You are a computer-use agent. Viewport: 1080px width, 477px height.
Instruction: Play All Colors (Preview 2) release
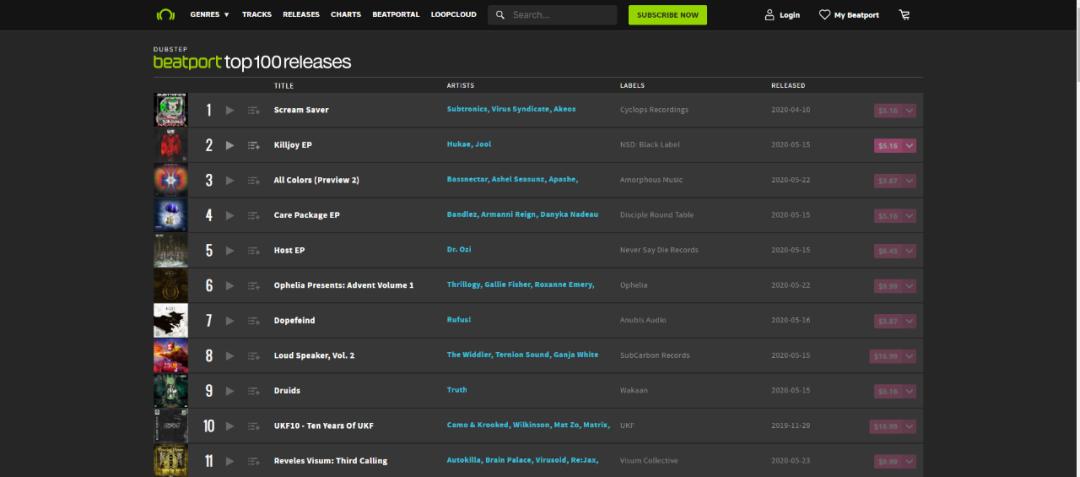point(230,180)
